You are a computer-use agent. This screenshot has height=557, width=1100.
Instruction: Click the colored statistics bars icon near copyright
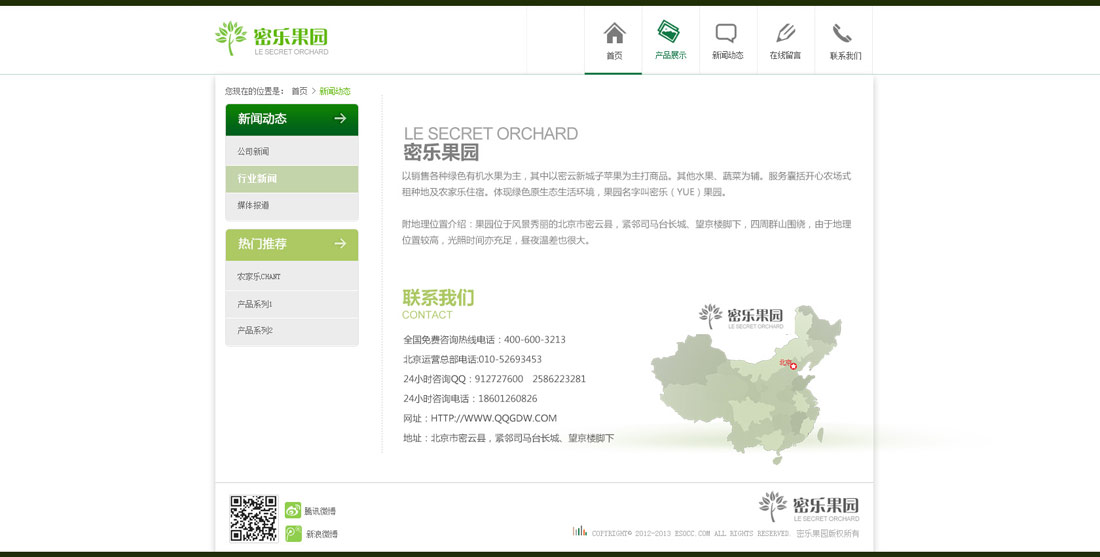pyautogui.click(x=579, y=531)
